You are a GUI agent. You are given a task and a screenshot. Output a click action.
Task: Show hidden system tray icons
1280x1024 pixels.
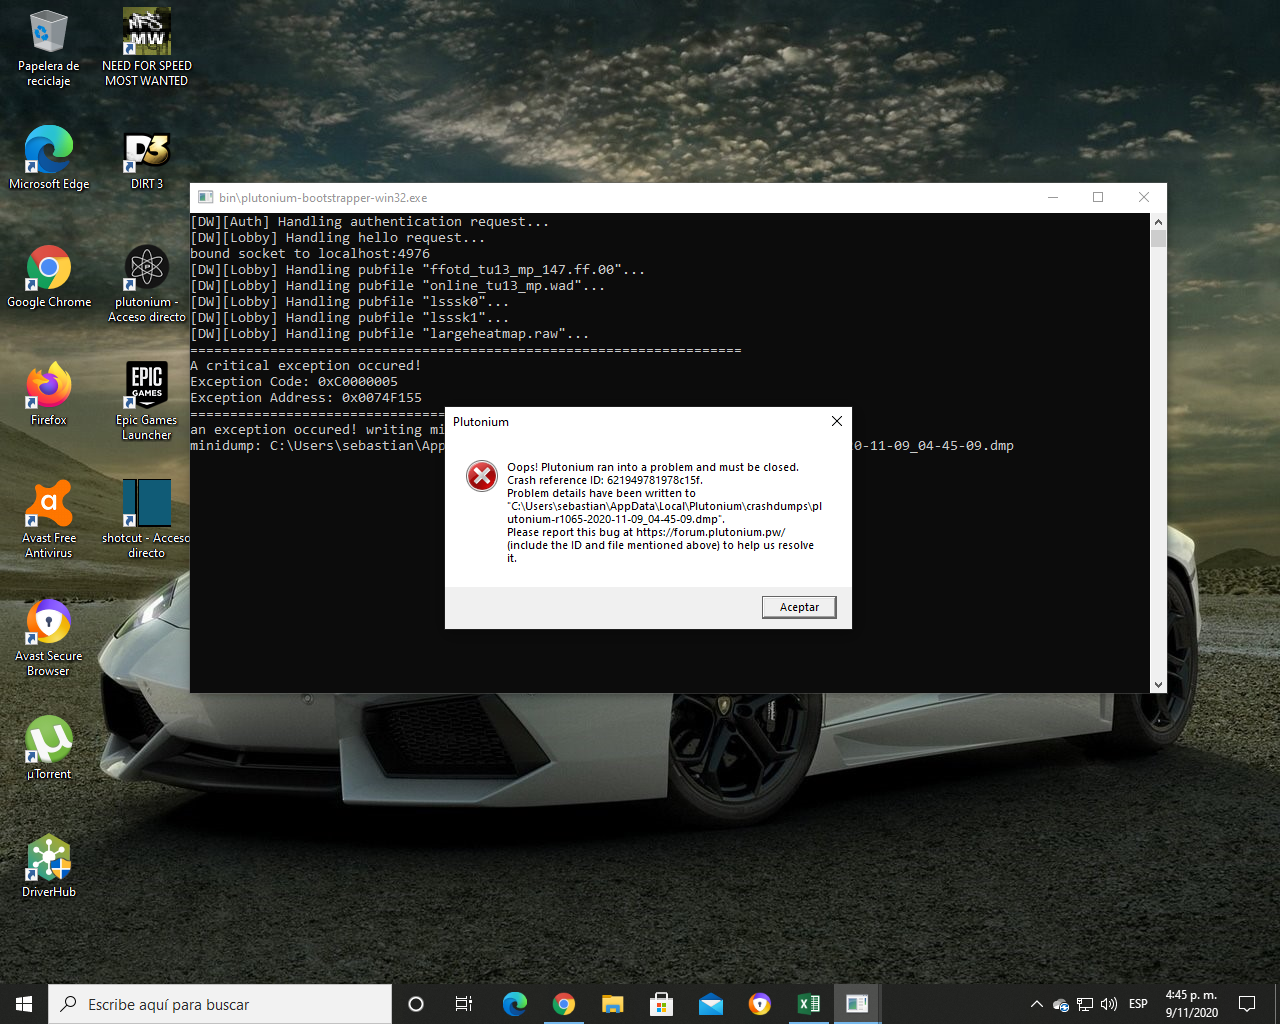[x=1036, y=1004]
